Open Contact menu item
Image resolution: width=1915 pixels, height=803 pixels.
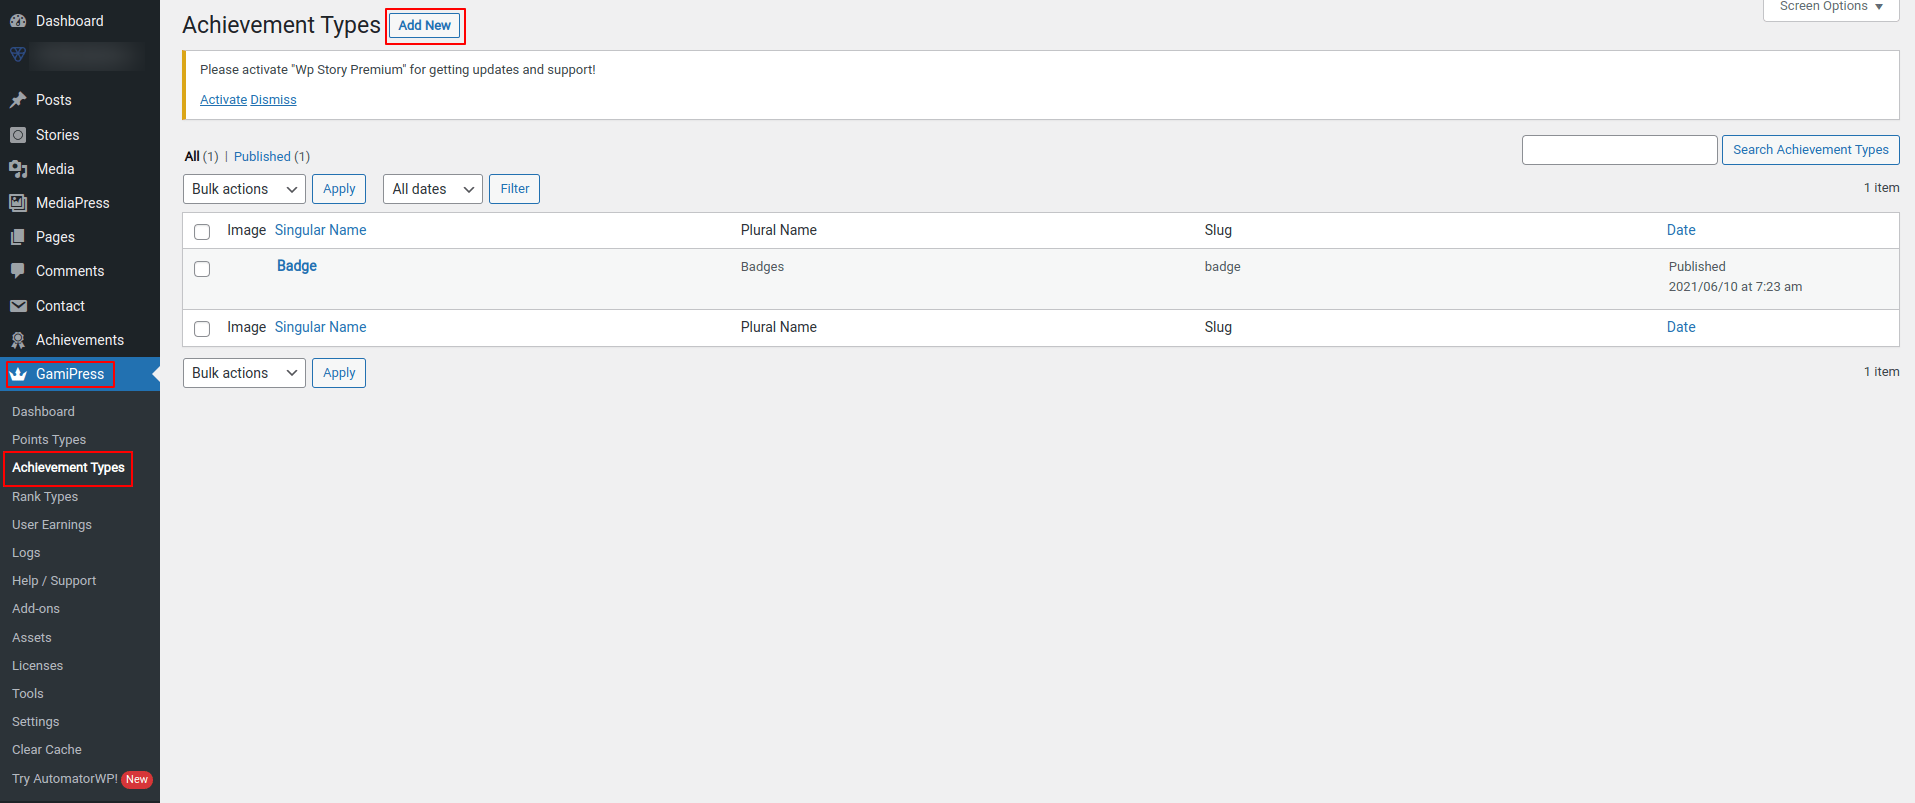60,306
